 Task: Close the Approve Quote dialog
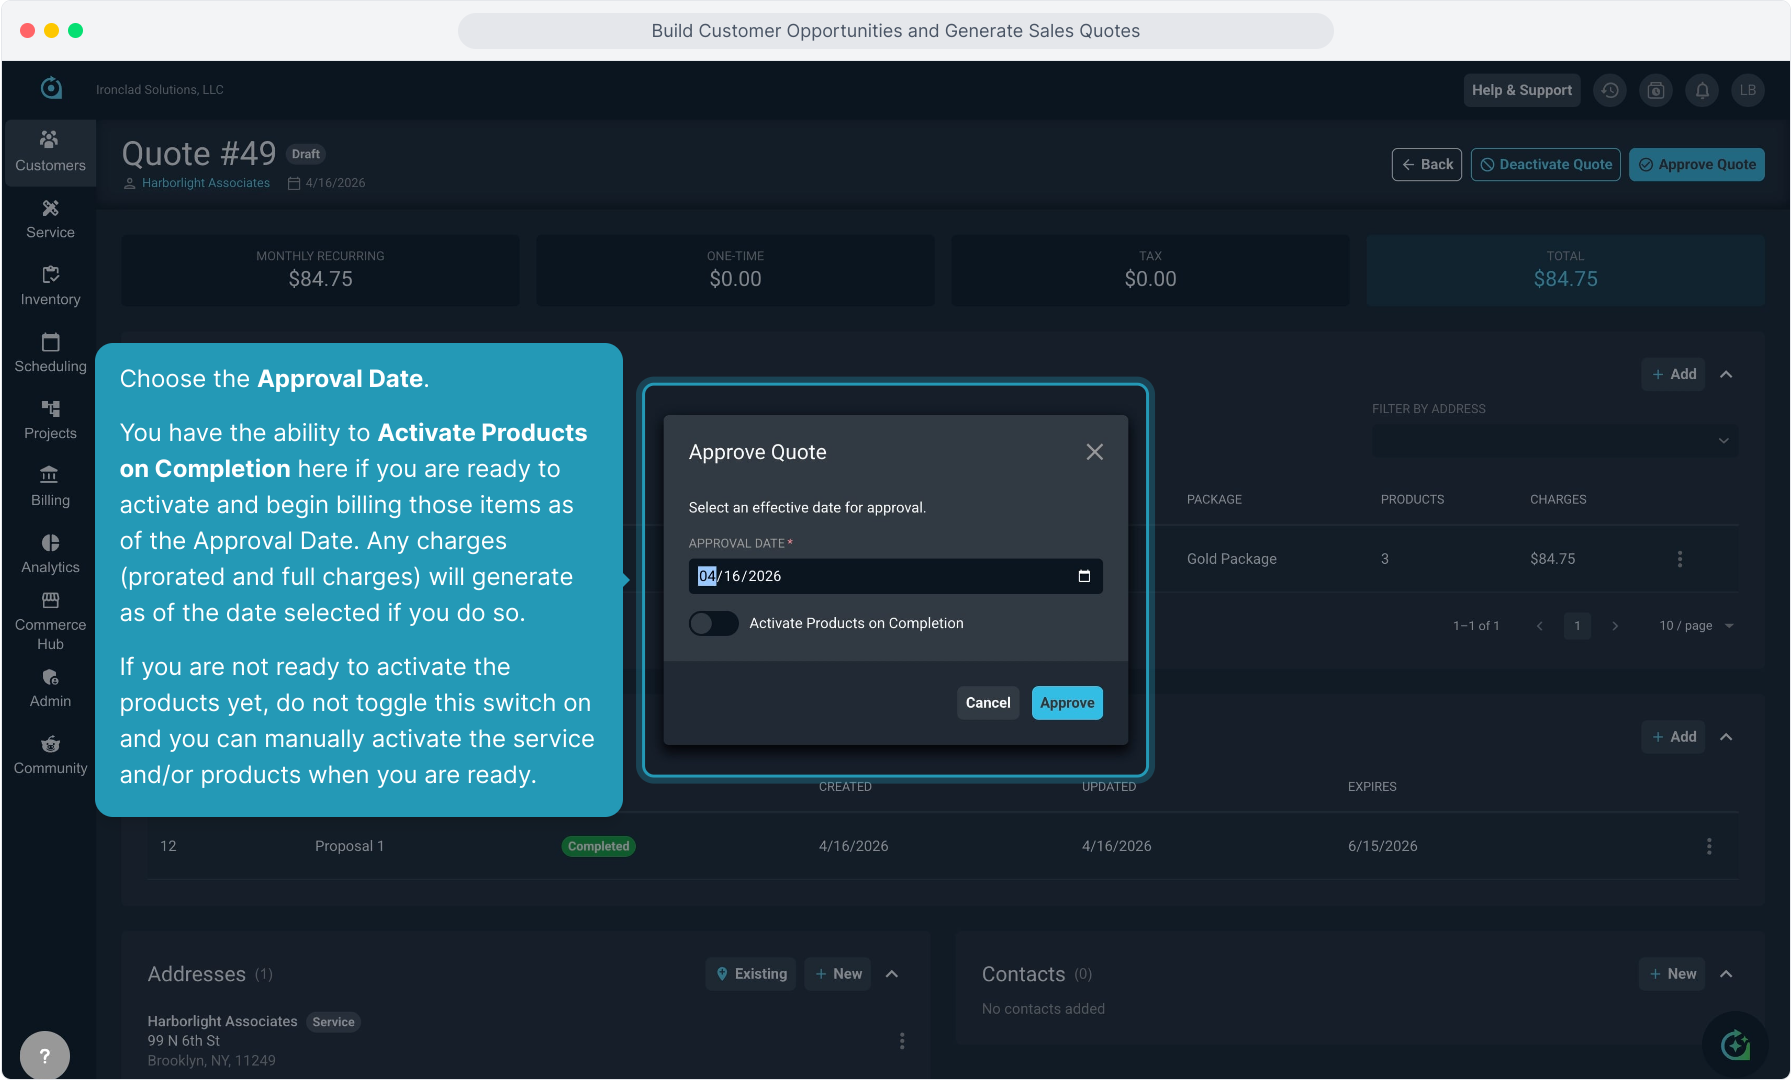1095,452
